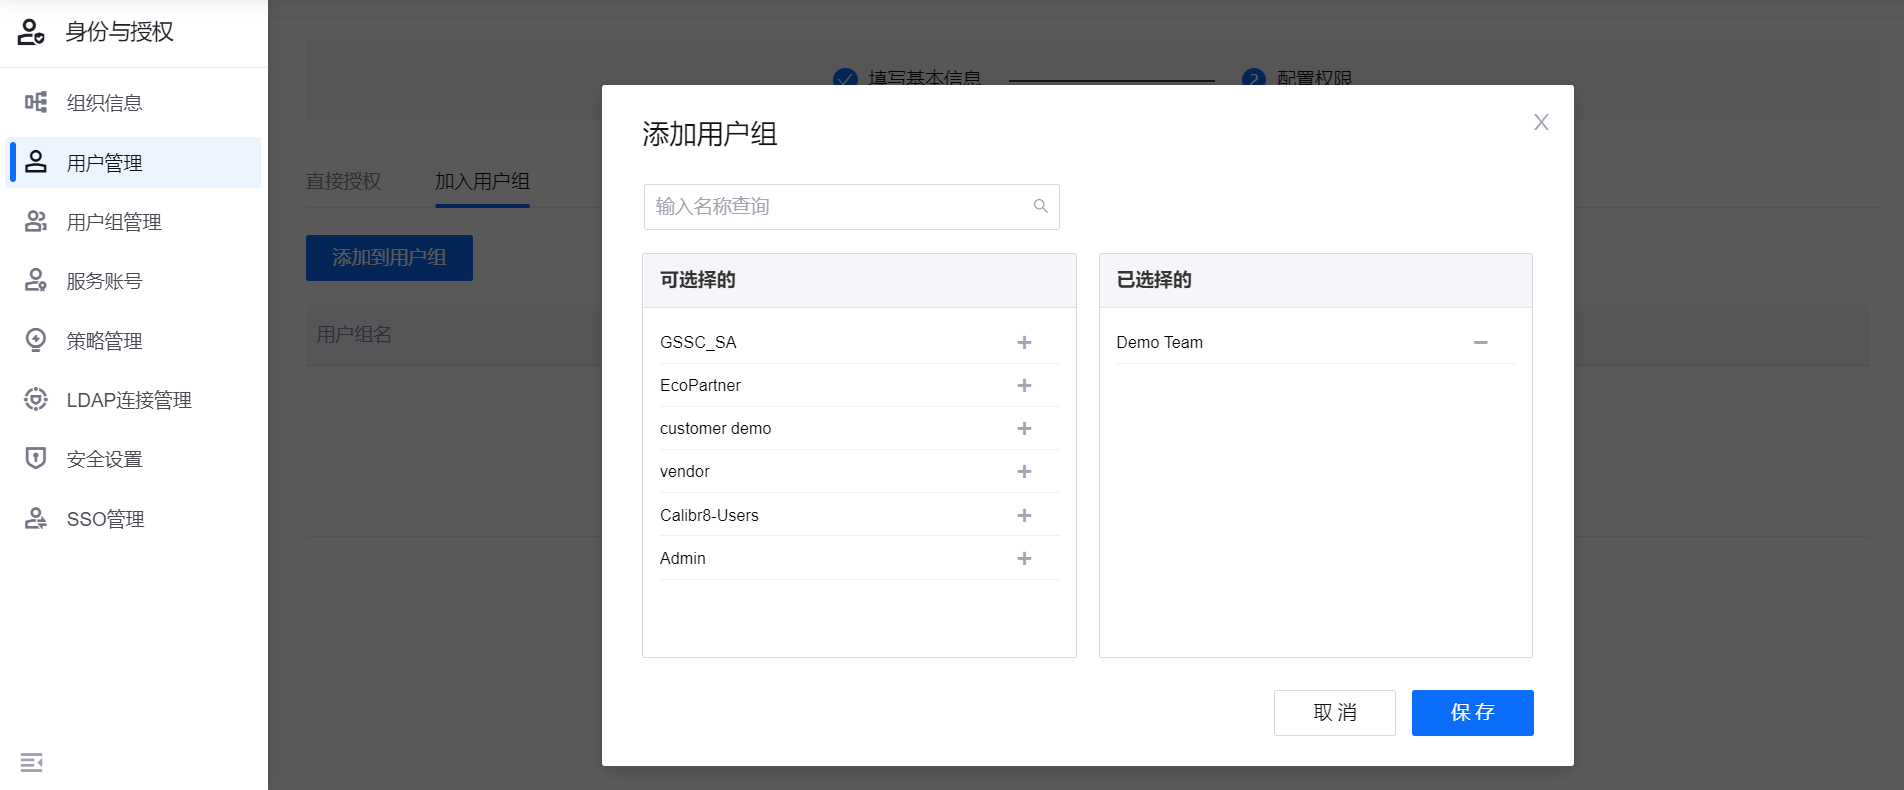Remove Demo Team with minus icon
The width and height of the screenshot is (1904, 790).
(x=1480, y=342)
